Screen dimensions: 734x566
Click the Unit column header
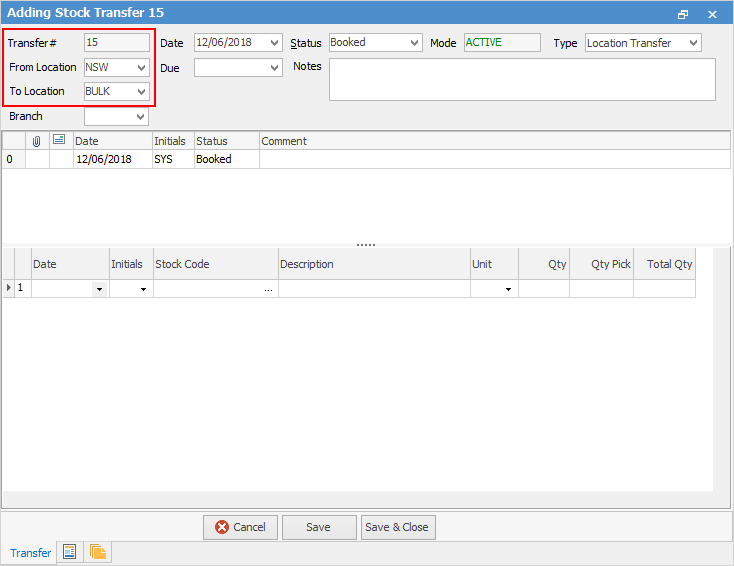[x=494, y=264]
